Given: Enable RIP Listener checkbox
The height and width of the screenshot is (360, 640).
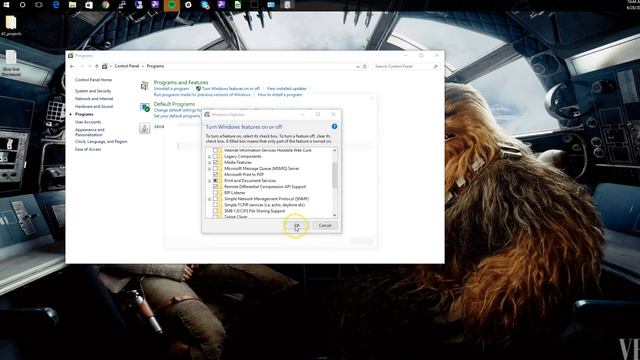Looking at the screenshot, I should (x=215, y=193).
